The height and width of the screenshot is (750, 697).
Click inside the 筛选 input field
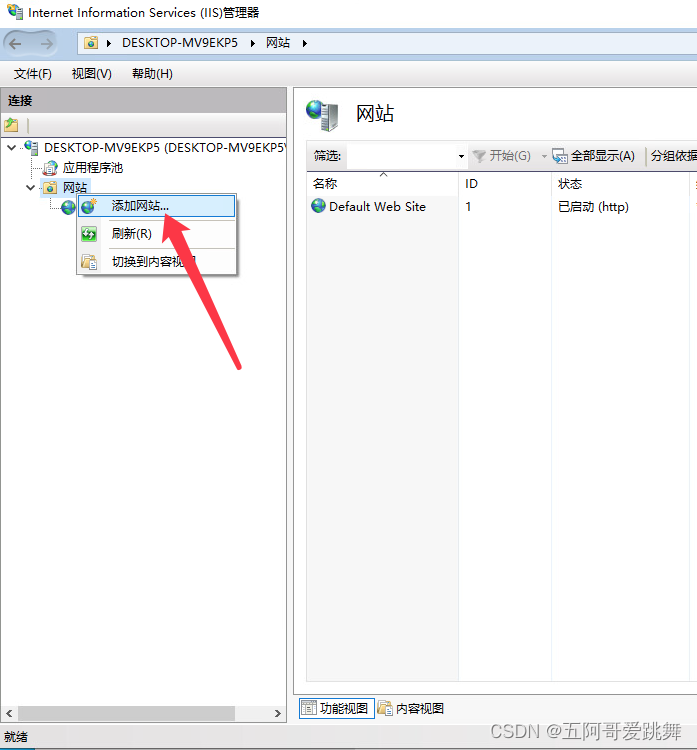click(402, 156)
